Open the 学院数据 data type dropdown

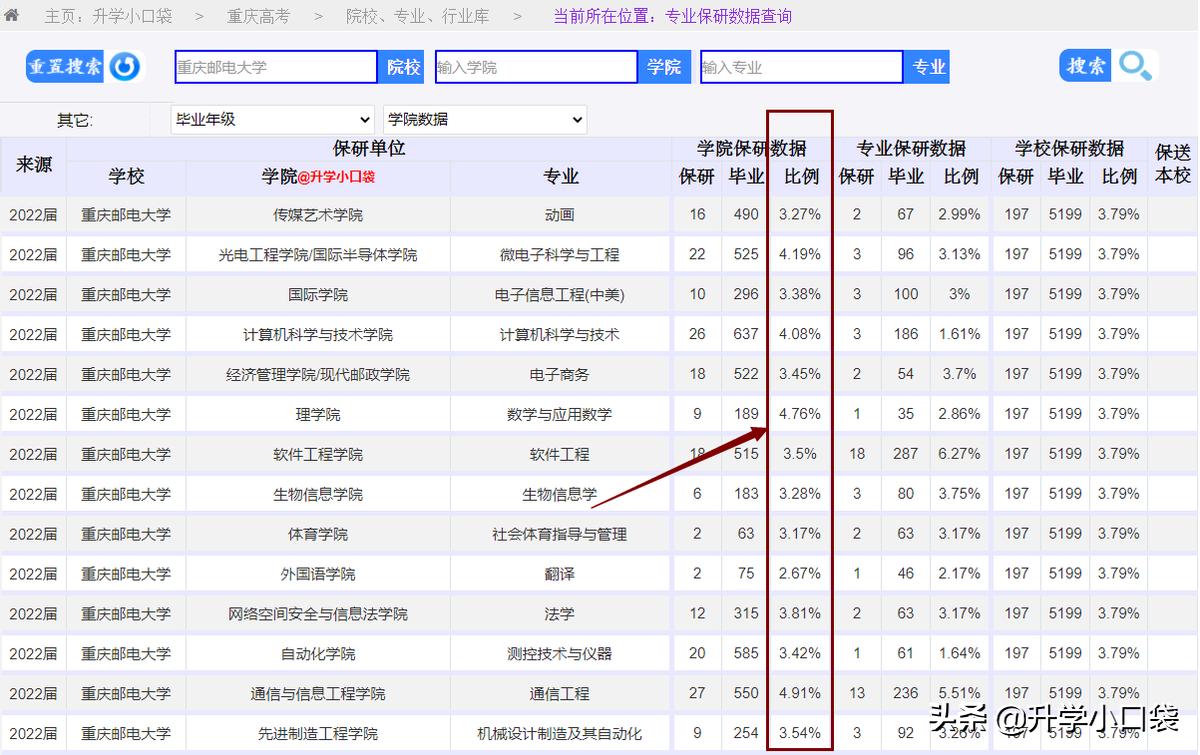point(484,119)
